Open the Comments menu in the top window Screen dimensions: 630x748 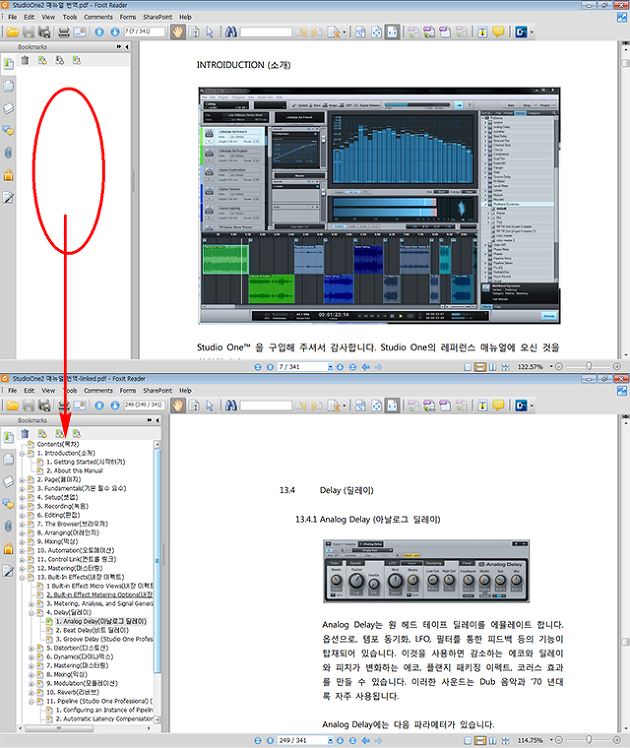click(98, 17)
